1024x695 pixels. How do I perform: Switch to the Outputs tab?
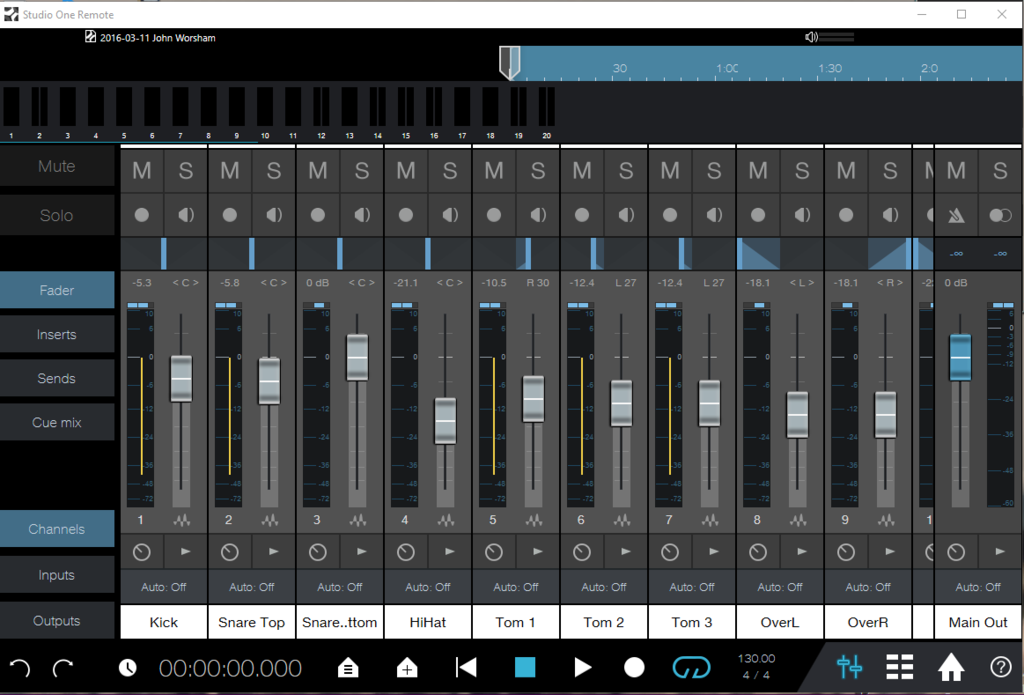pyautogui.click(x=57, y=621)
